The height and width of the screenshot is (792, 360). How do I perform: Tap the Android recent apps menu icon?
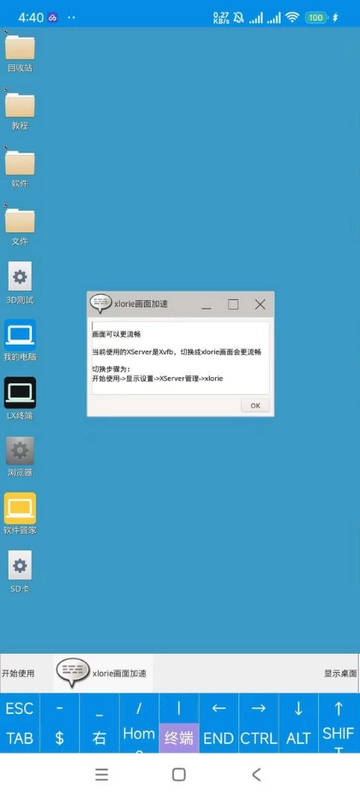point(102,774)
